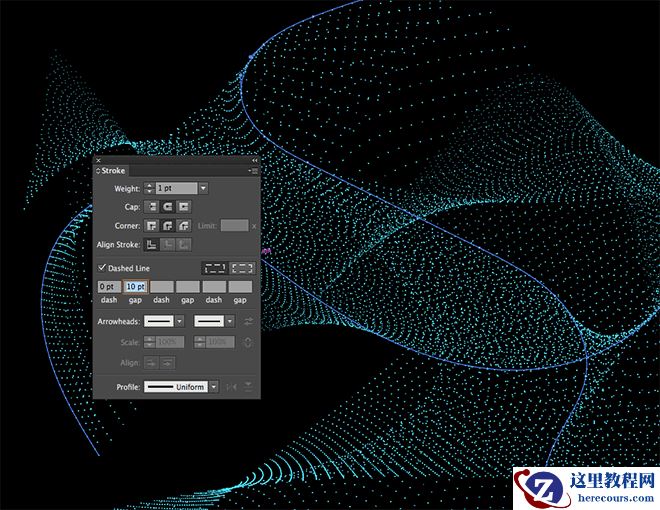Click the end arrowhead preview box
Image resolution: width=660 pixels, height=510 pixels.
click(x=209, y=321)
